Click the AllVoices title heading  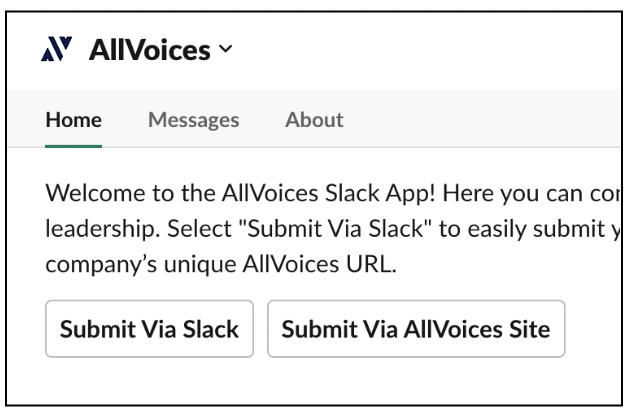[150, 50]
